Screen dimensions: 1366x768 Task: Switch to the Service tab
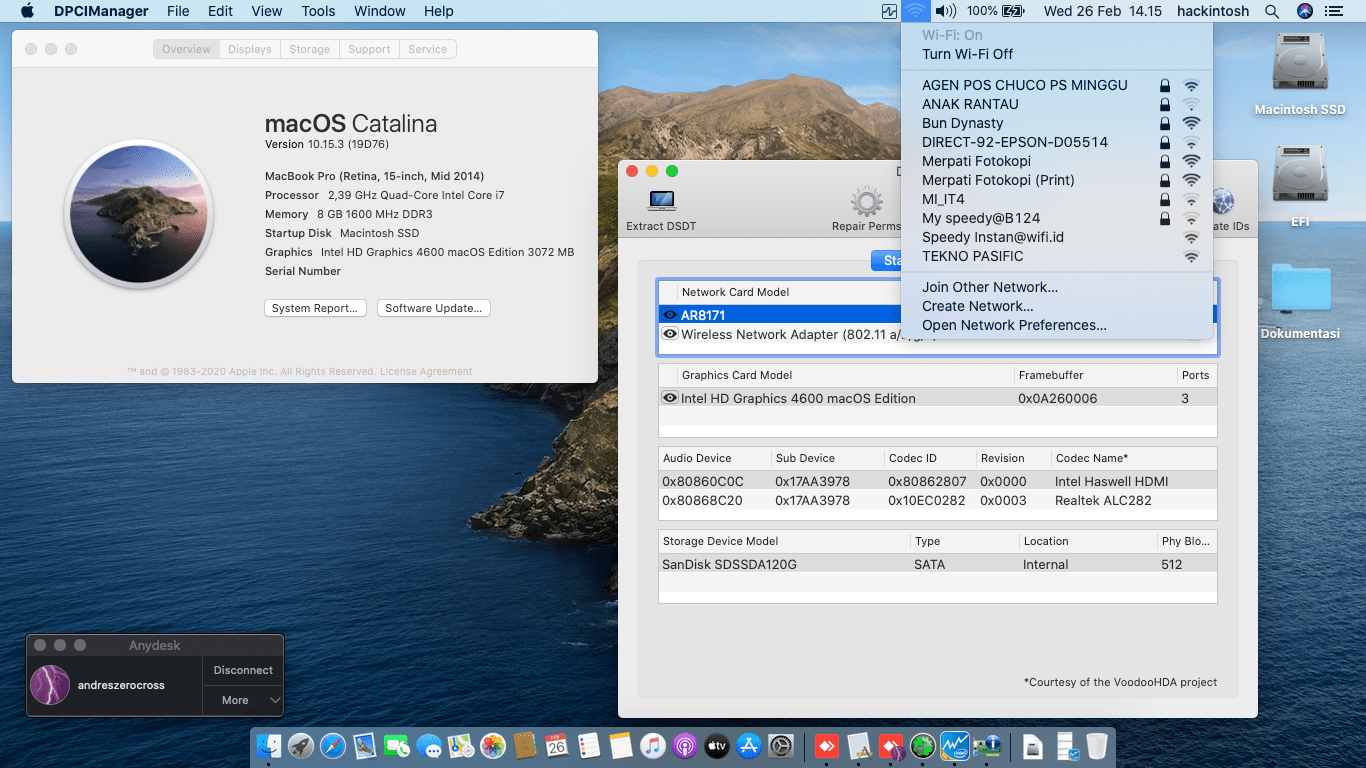pyautogui.click(x=428, y=49)
